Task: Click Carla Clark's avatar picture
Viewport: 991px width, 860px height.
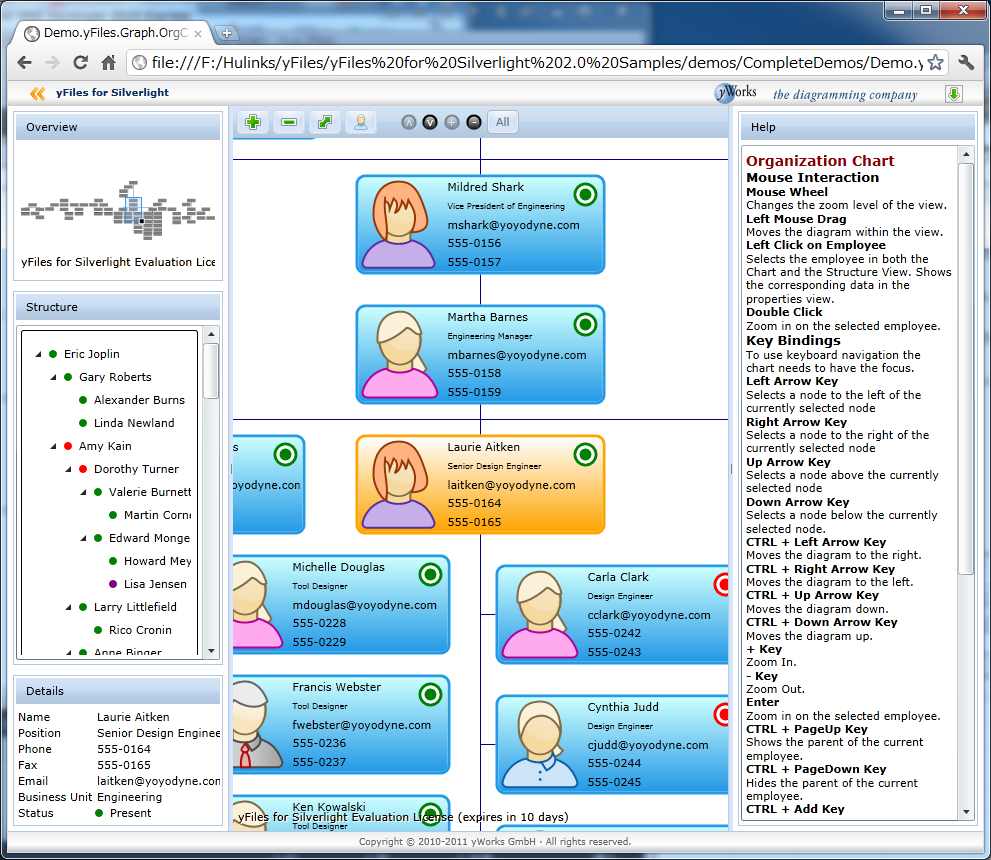Action: [540, 615]
